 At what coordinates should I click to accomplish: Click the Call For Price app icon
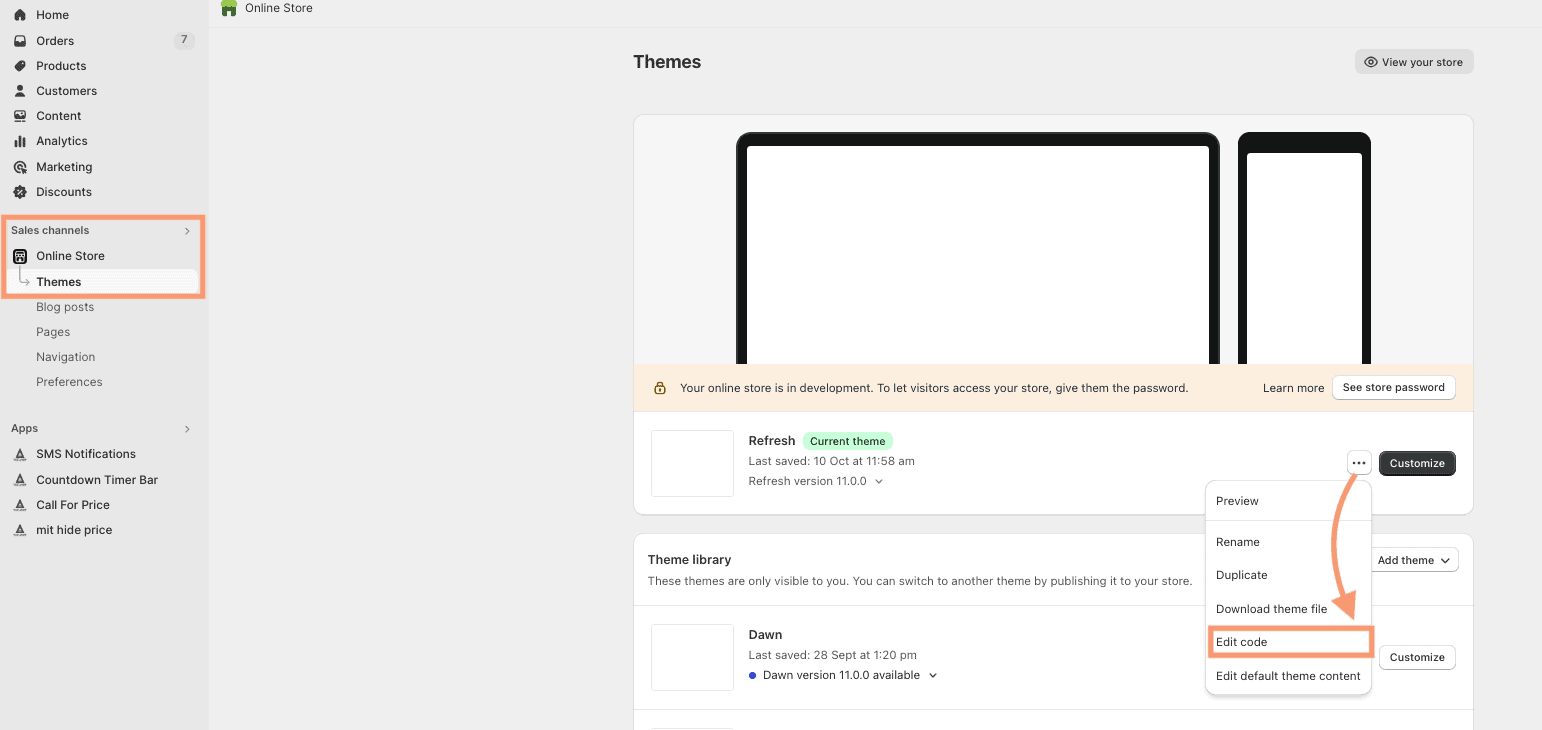20,505
